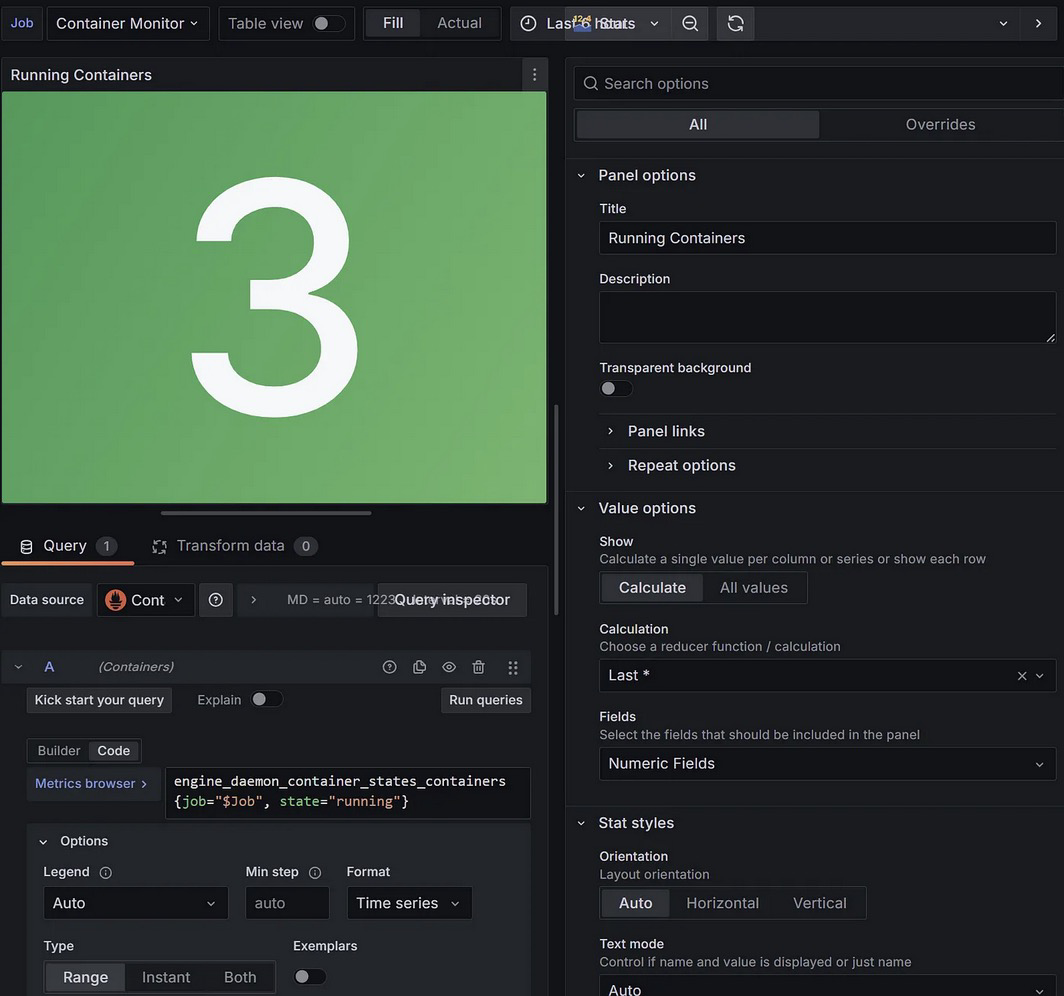Select Both query type
1064x996 pixels.
click(x=240, y=977)
